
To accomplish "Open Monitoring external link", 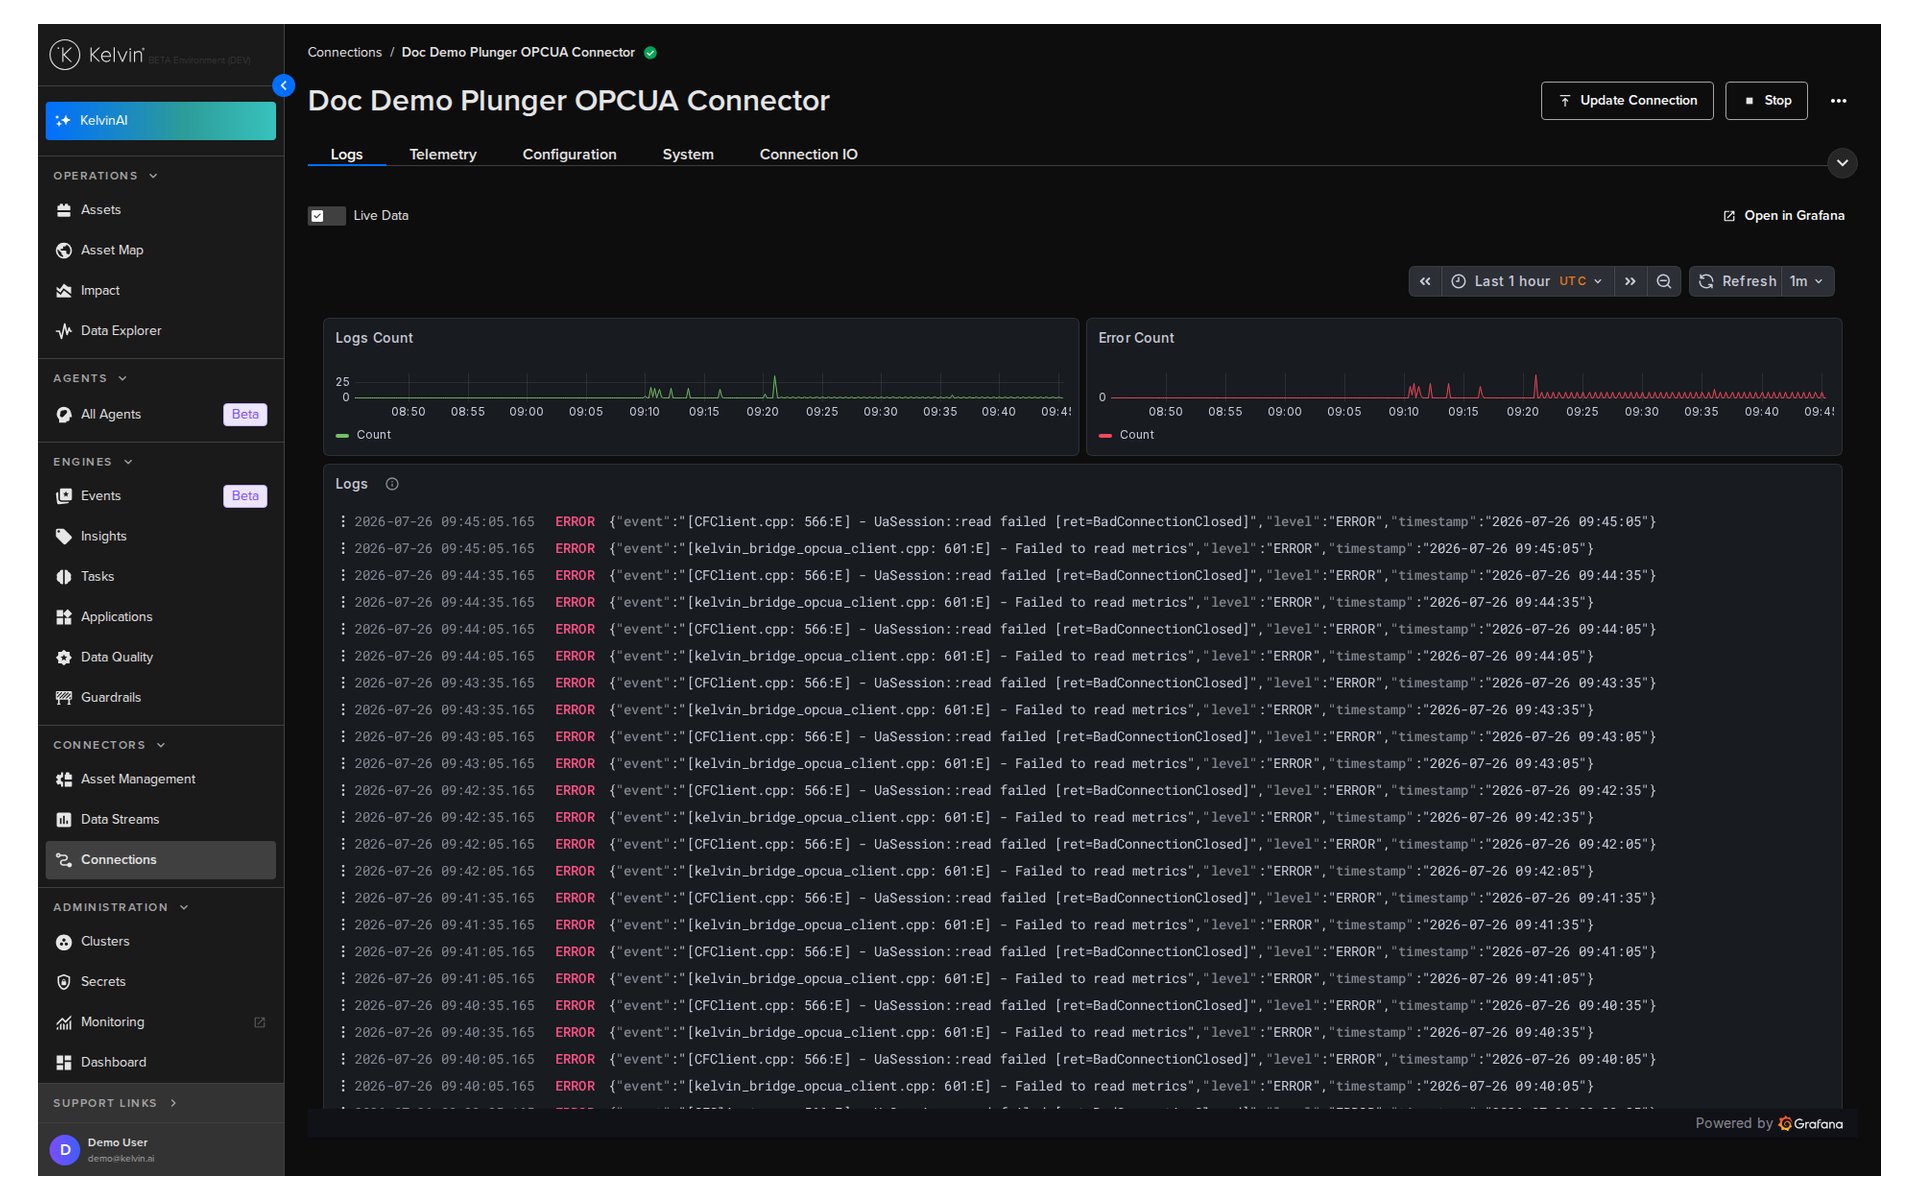I will [x=160, y=1022].
